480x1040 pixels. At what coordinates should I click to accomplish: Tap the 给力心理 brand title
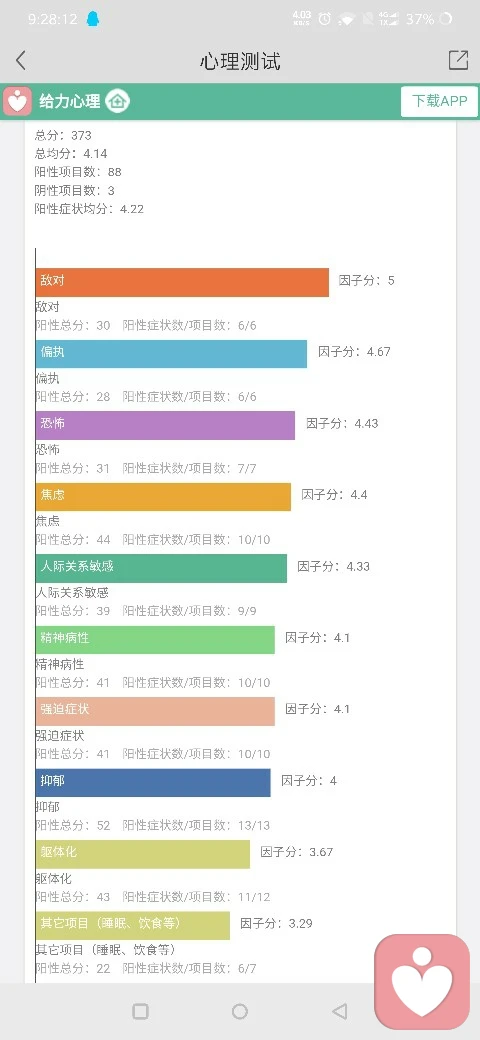pyautogui.click(x=70, y=101)
